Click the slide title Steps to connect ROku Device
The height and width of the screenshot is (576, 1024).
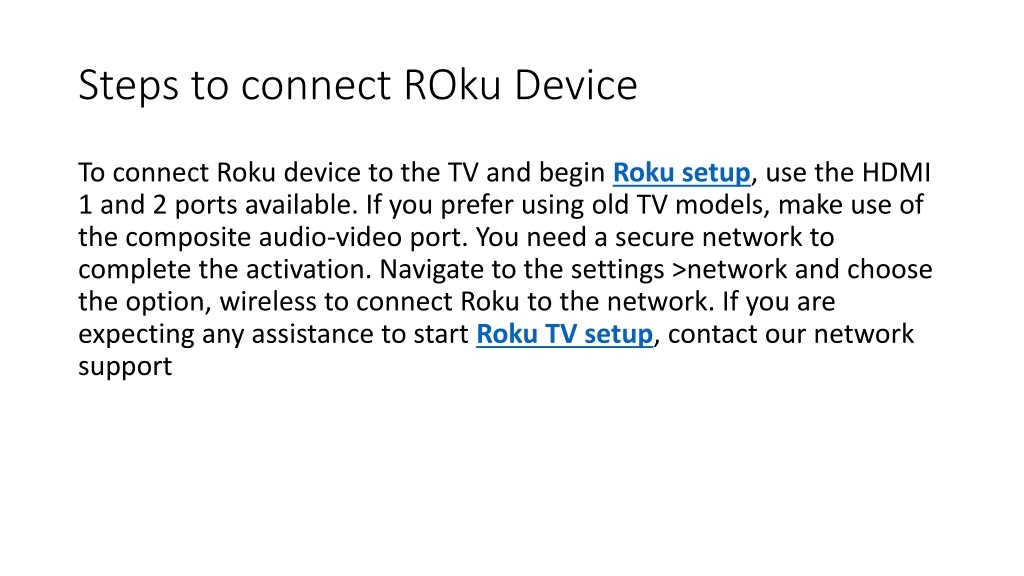pyautogui.click(x=358, y=86)
